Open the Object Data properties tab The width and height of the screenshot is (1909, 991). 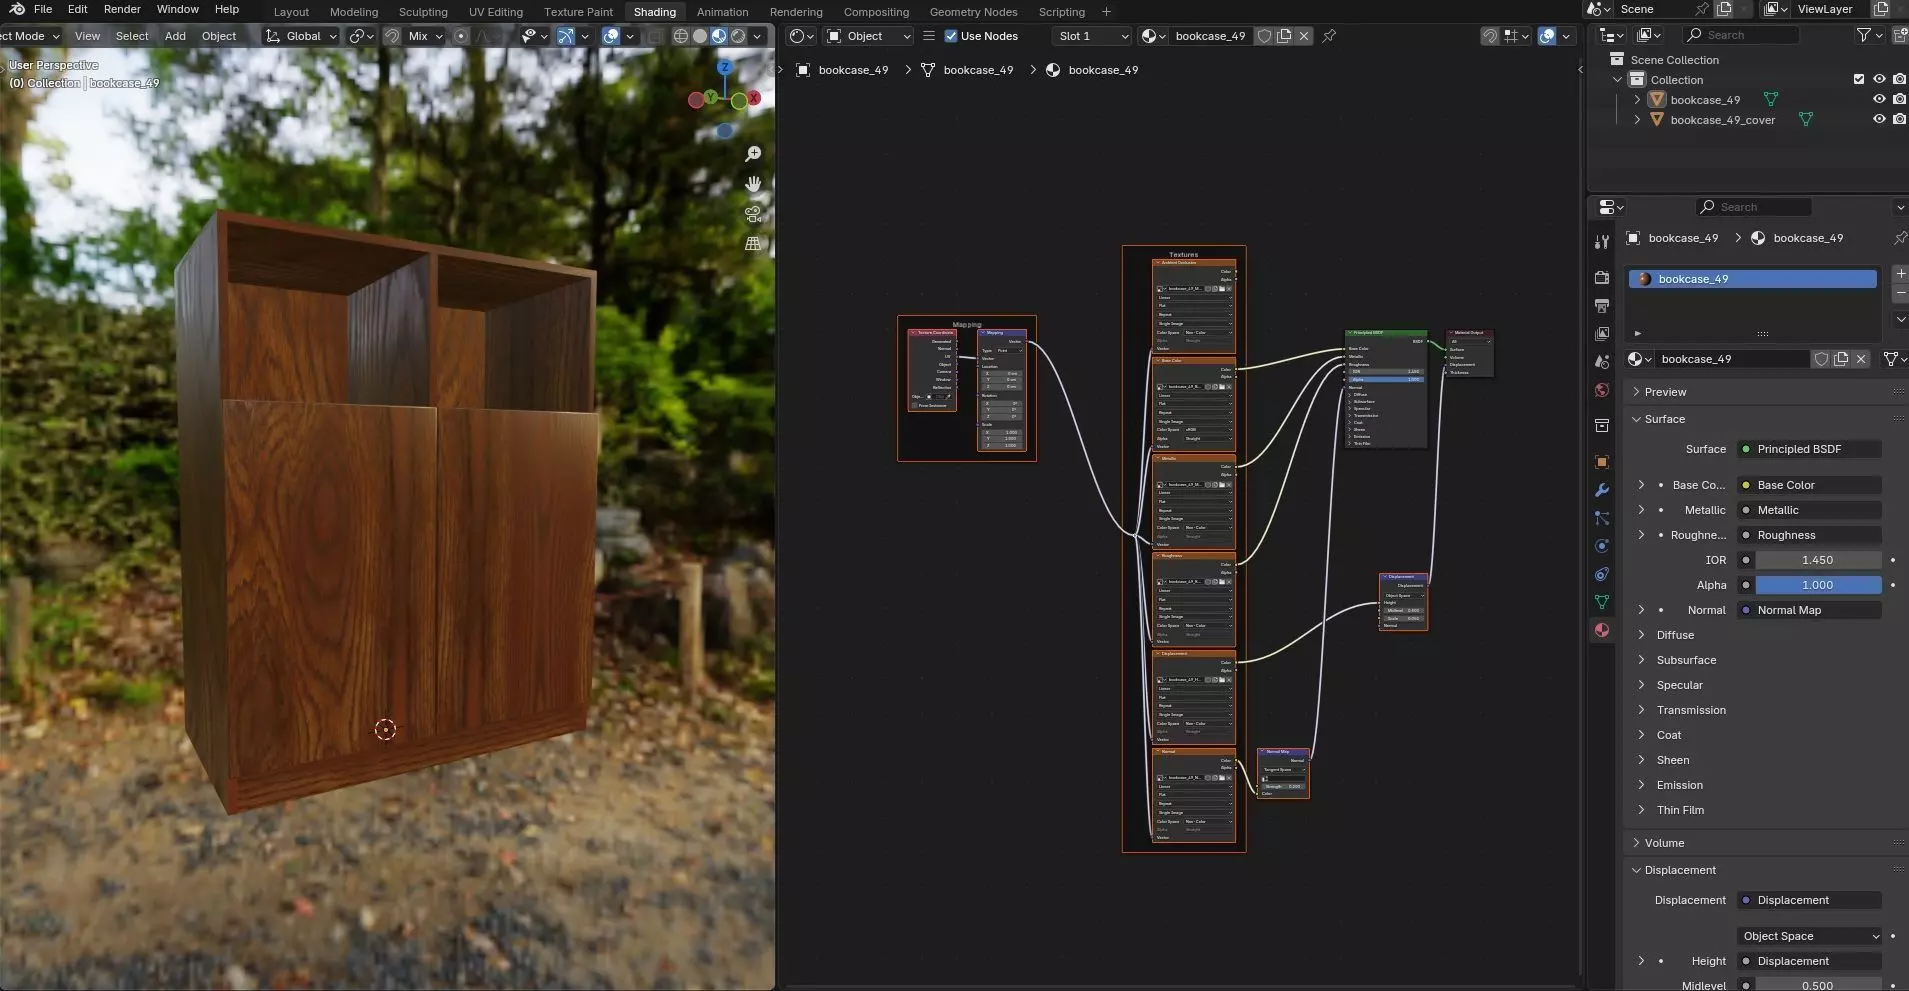click(x=1602, y=602)
